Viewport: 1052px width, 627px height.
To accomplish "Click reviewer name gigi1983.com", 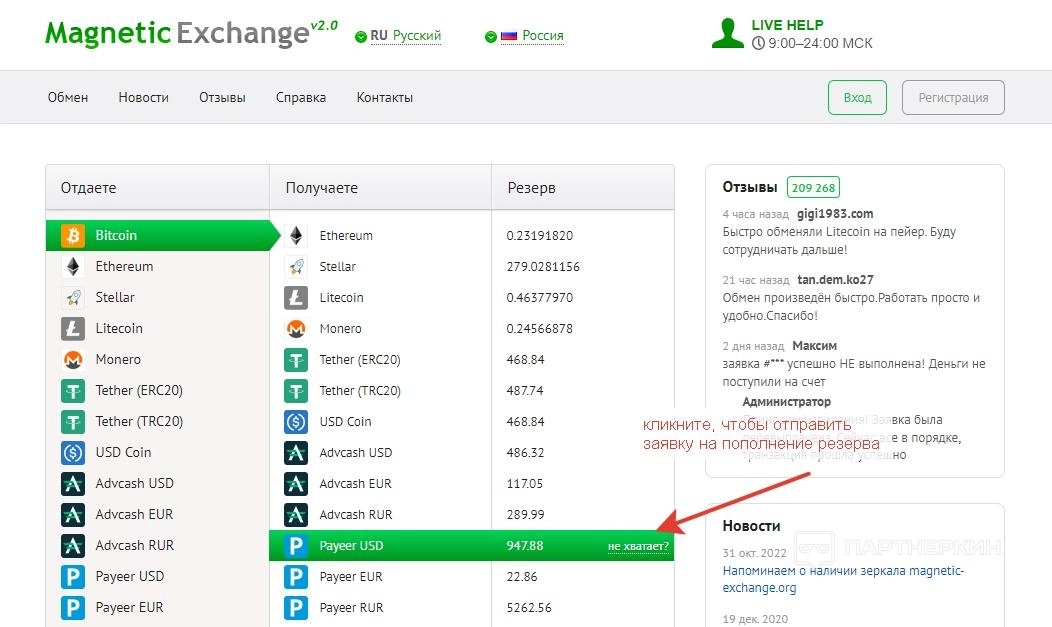I will click(x=835, y=214).
